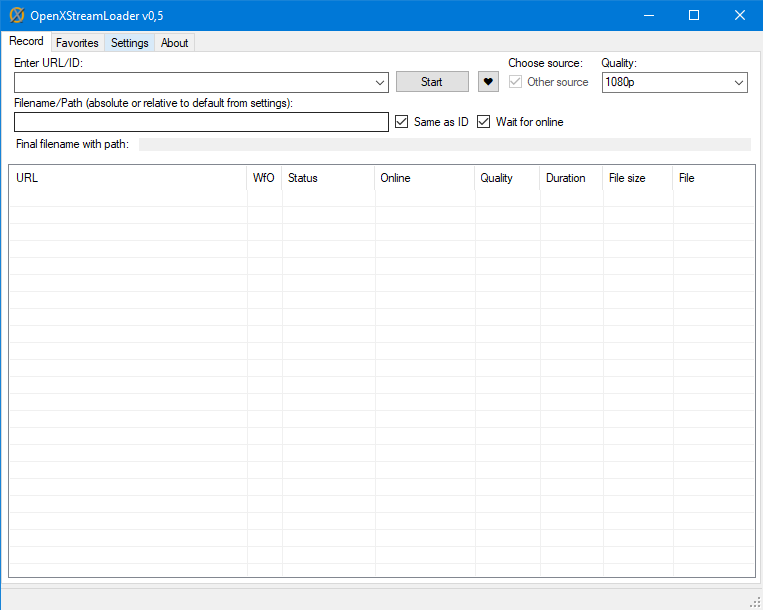Open the Settings tab
Viewport: 763px width, 610px height.
[129, 43]
